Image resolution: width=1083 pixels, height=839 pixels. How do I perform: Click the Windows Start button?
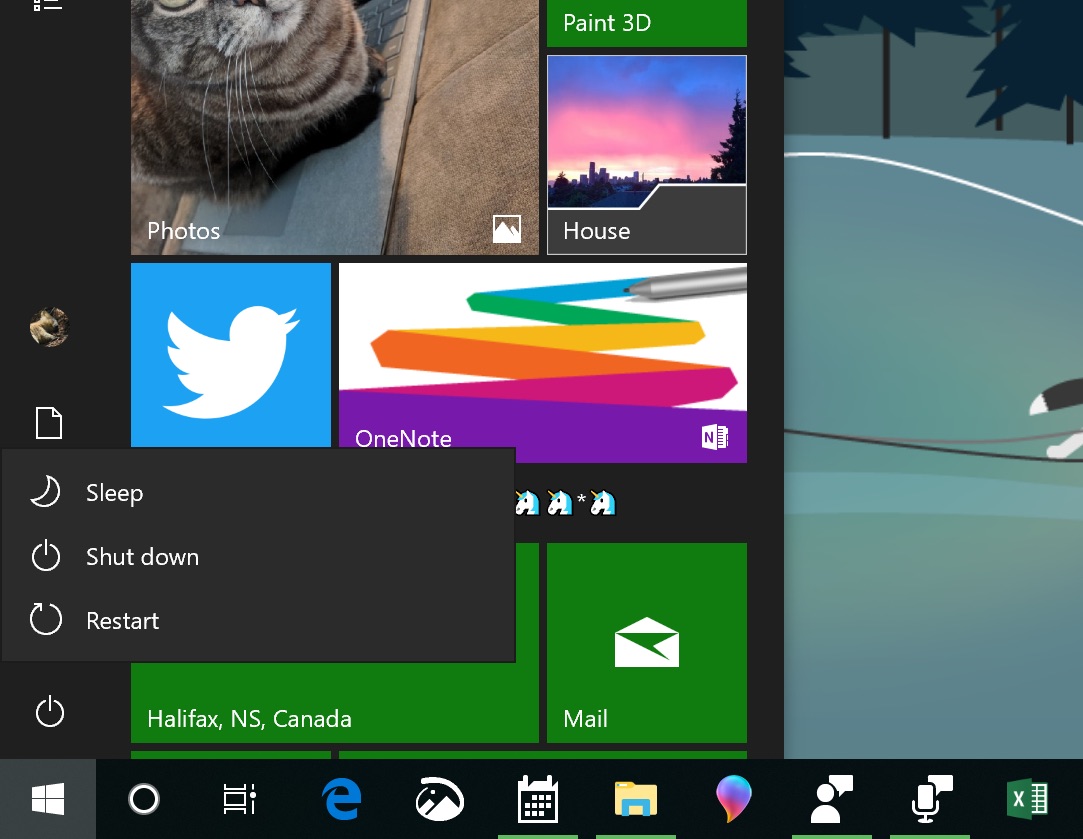(x=48, y=799)
